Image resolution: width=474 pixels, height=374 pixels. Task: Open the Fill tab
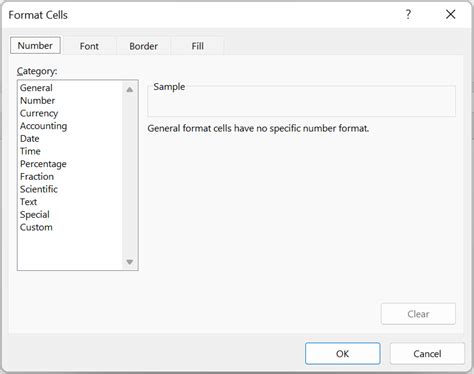(x=197, y=46)
